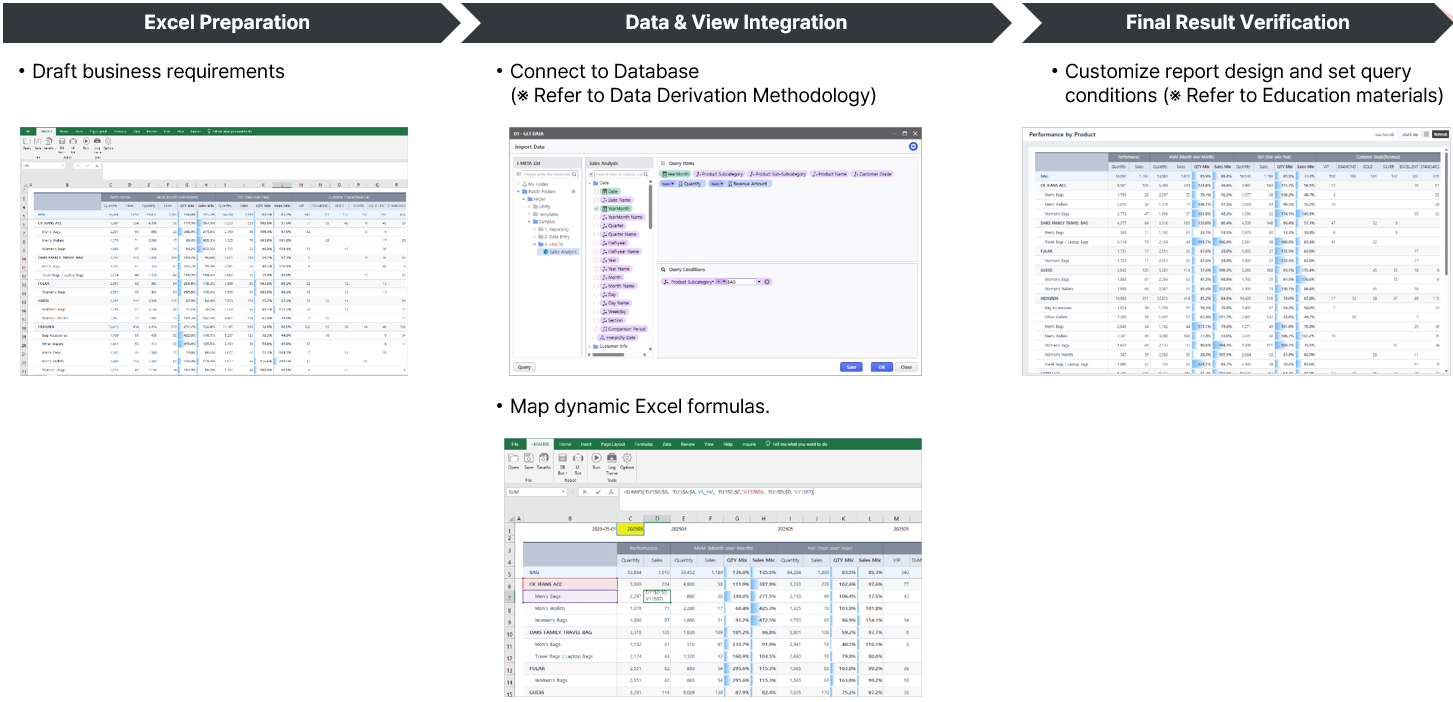The width and height of the screenshot is (1453, 702).
Task: Click search icon in i-META List panel
Action: (574, 174)
